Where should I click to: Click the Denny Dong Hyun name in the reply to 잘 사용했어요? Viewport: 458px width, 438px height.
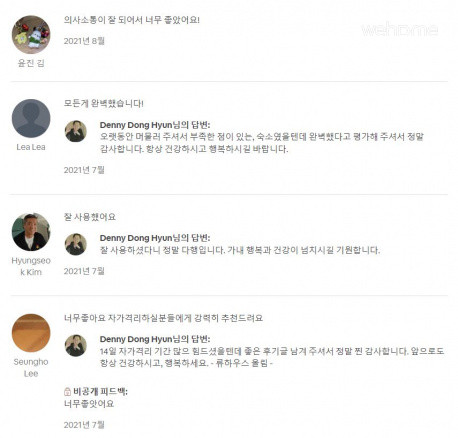(136, 238)
